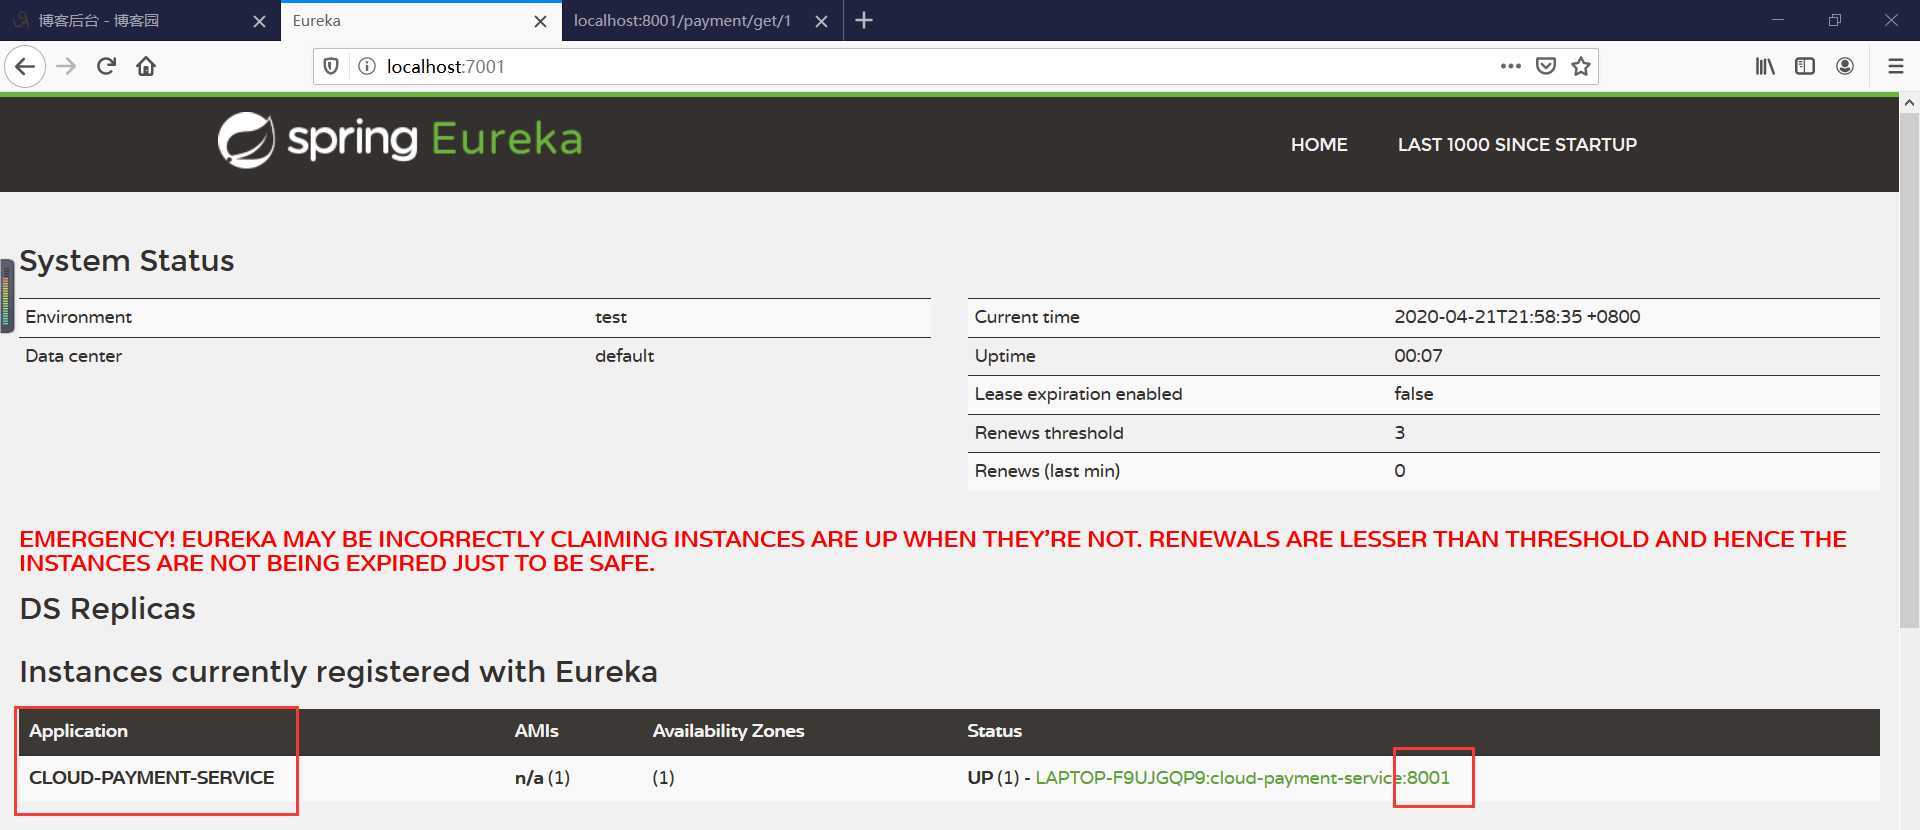
Task: Click the System Status heading
Action: pyautogui.click(x=127, y=261)
